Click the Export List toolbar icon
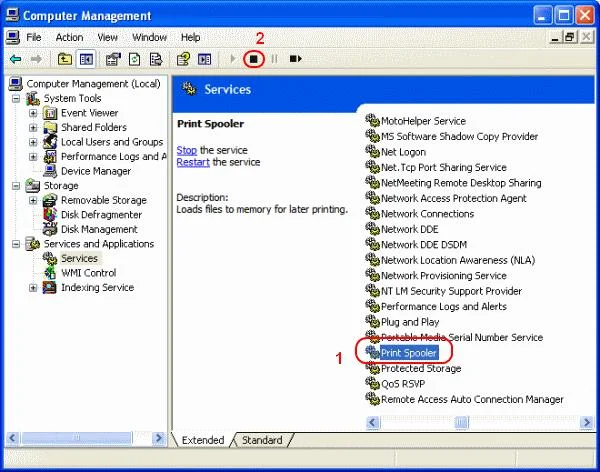This screenshot has width=600, height=472. [156, 59]
